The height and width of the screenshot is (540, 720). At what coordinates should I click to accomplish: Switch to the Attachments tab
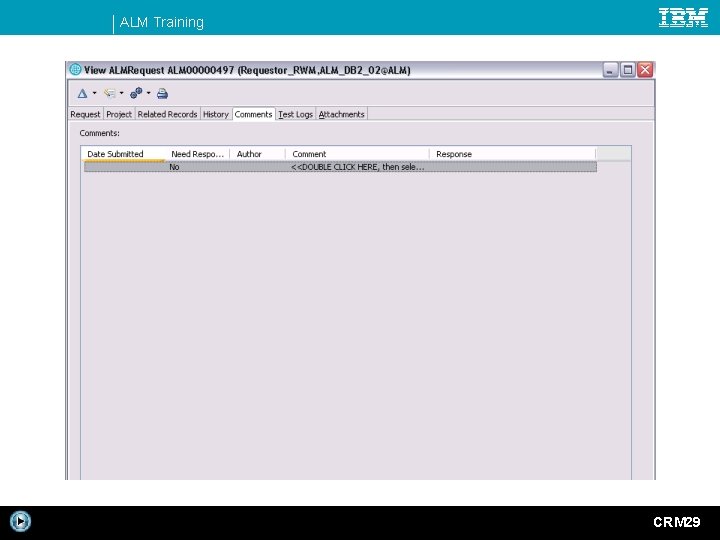(342, 114)
